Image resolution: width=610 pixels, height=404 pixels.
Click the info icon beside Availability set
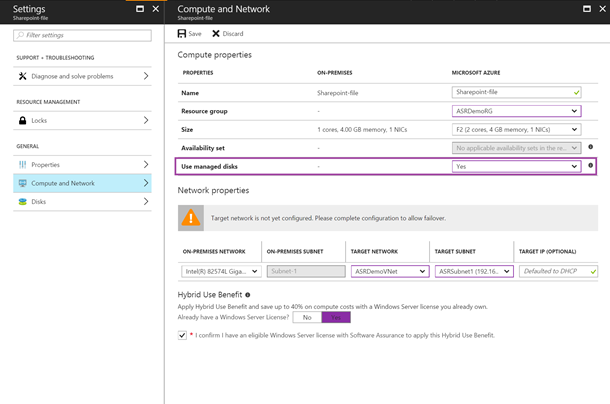tap(591, 147)
